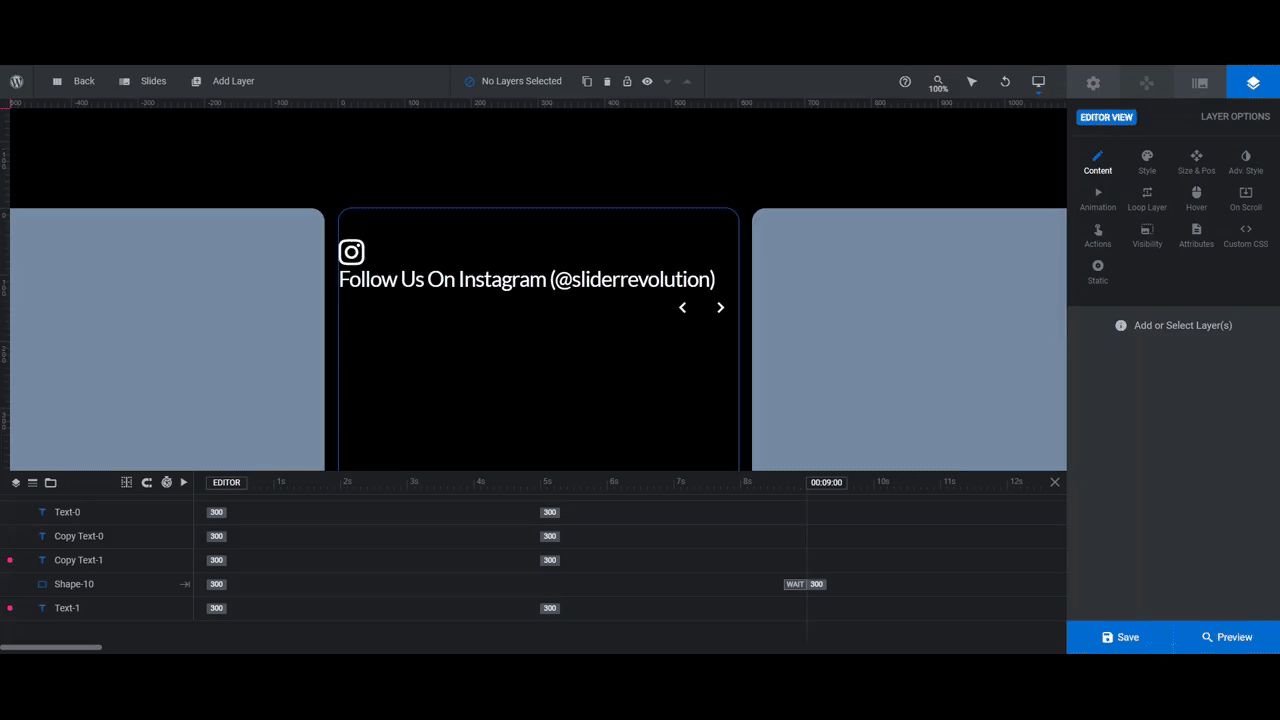Select the Text-0 layer row
This screenshot has height=720, width=1280.
coord(97,512)
